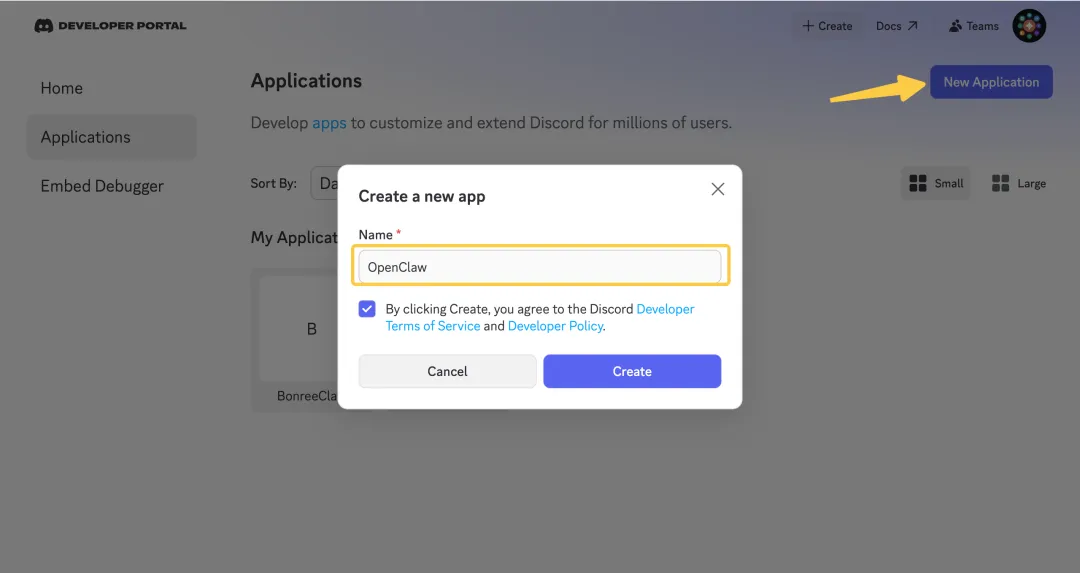Open Docs external link

[x=896, y=26]
